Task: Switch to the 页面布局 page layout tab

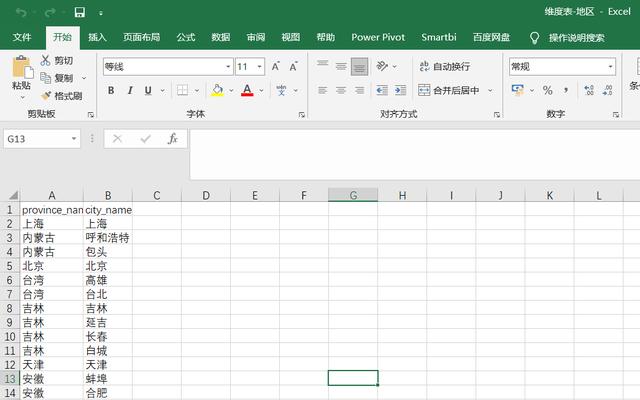Action: point(142,38)
